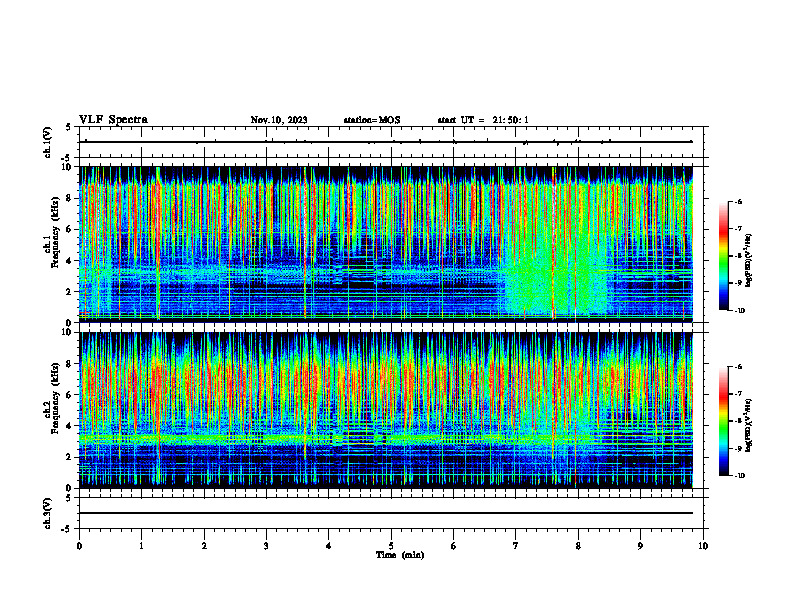Click the ch.2 spectrogram color scale bar
The width and height of the screenshot is (792, 612).
coord(724,421)
